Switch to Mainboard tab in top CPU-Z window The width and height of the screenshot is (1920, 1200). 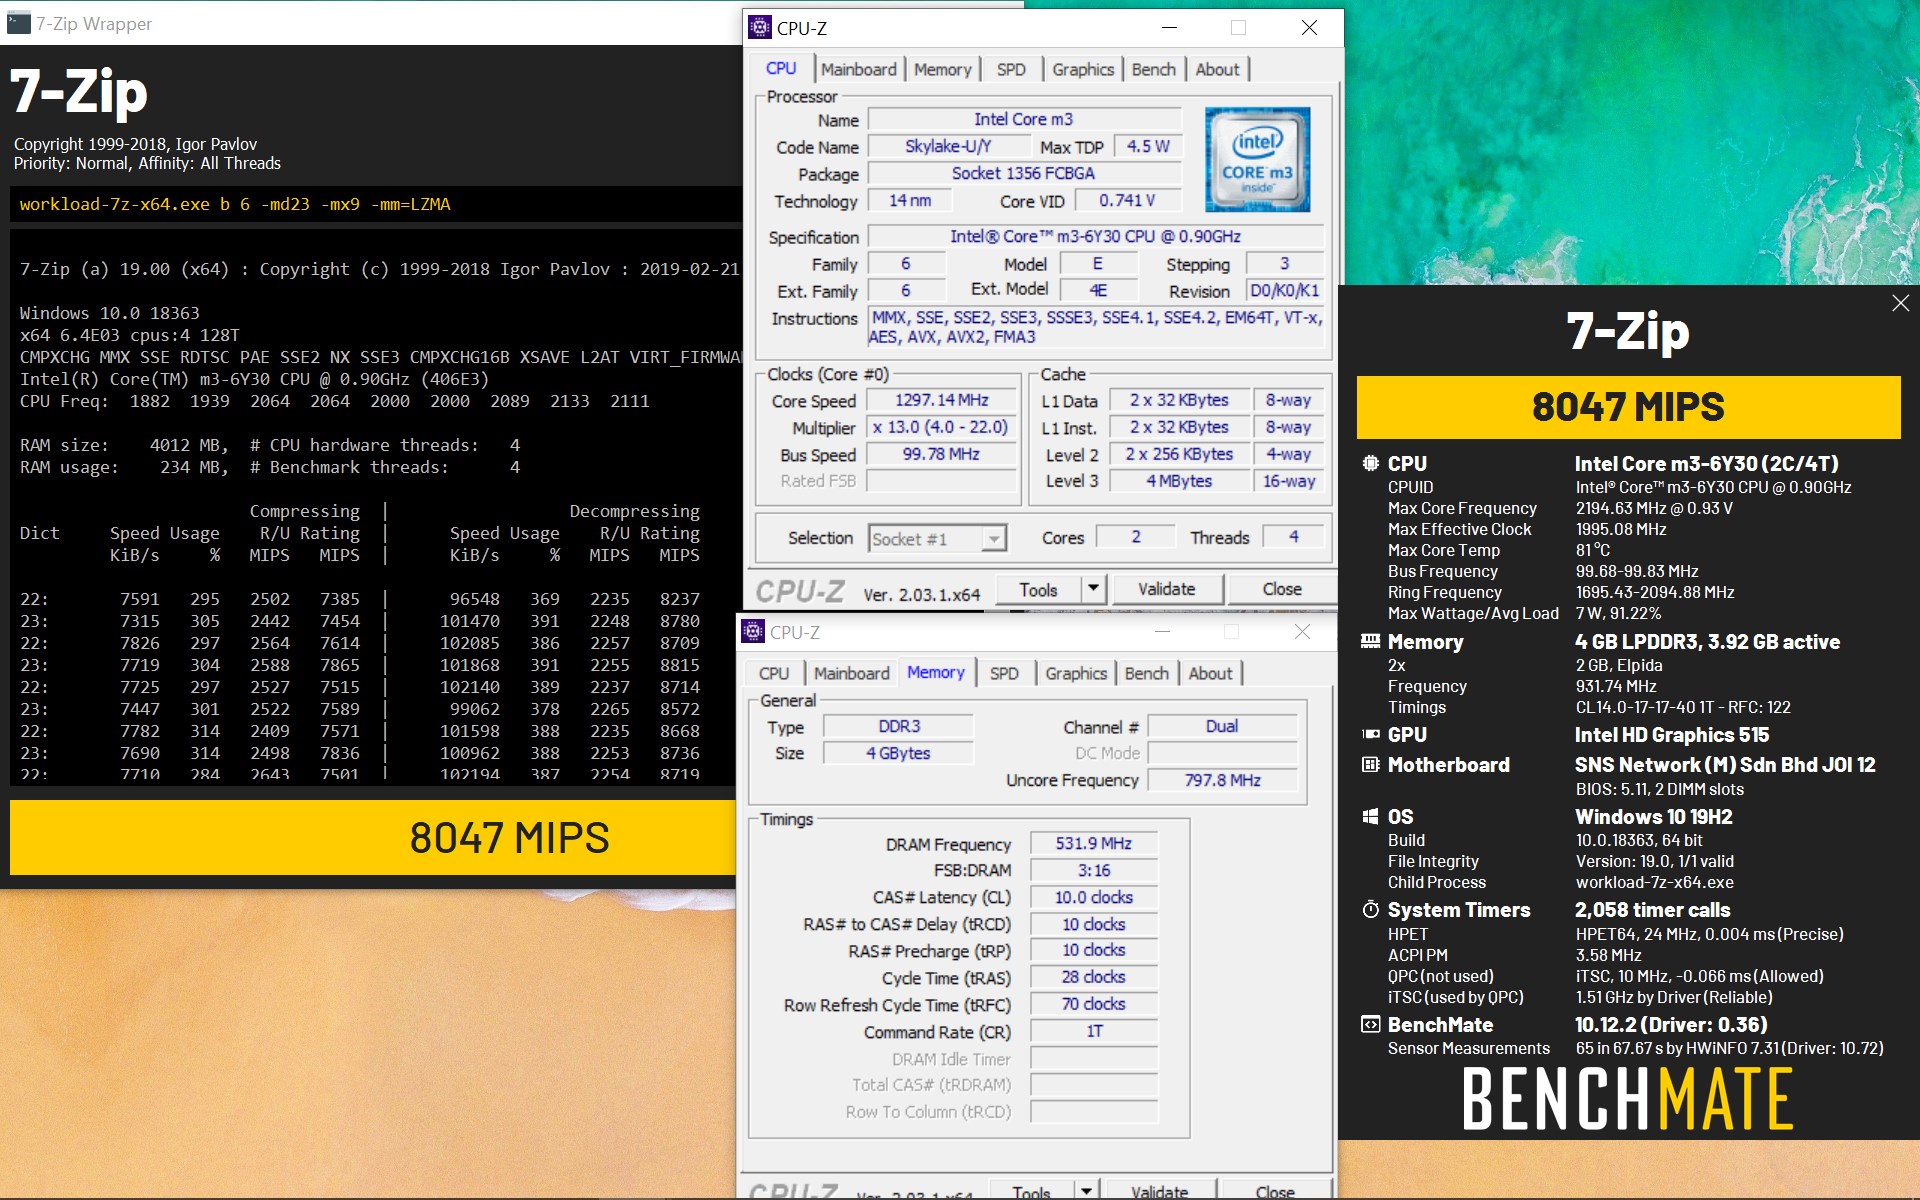point(858,69)
